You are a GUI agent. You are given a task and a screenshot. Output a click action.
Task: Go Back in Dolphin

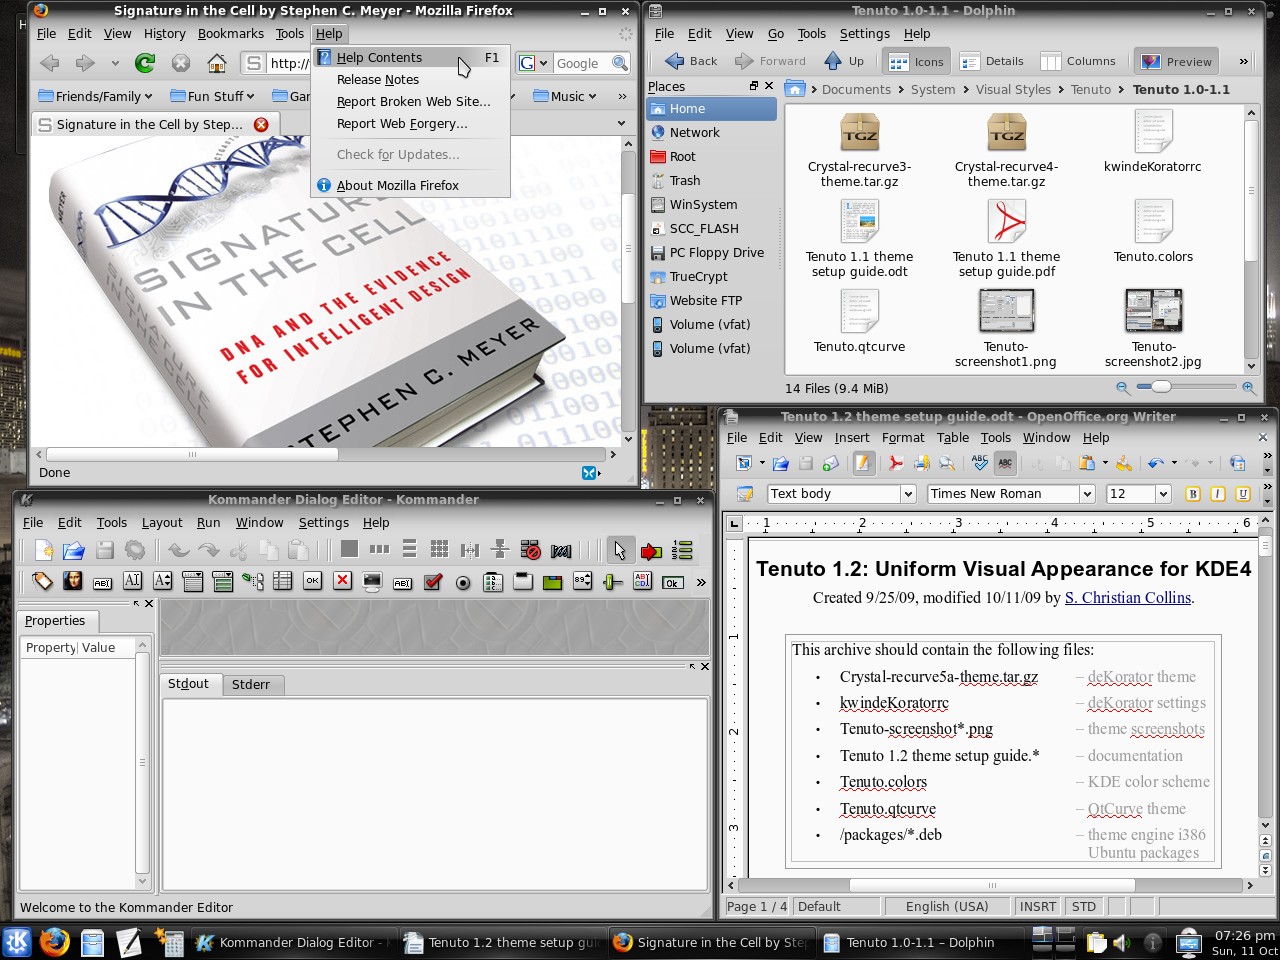pyautogui.click(x=692, y=61)
